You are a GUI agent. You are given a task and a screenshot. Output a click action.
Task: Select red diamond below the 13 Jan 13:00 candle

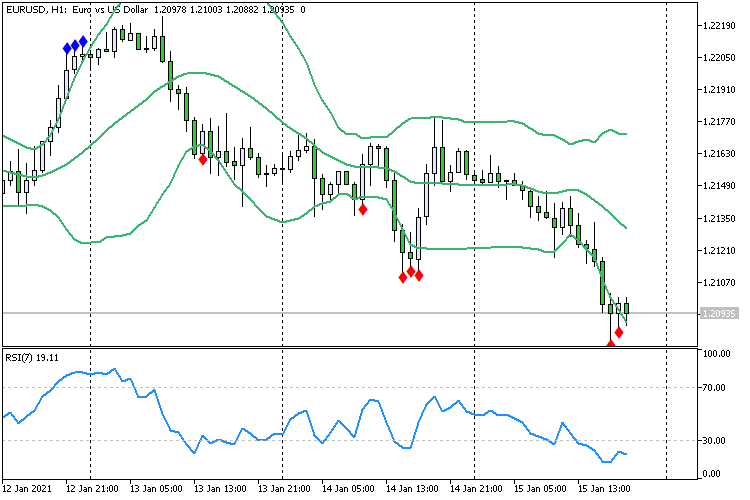coord(203,160)
